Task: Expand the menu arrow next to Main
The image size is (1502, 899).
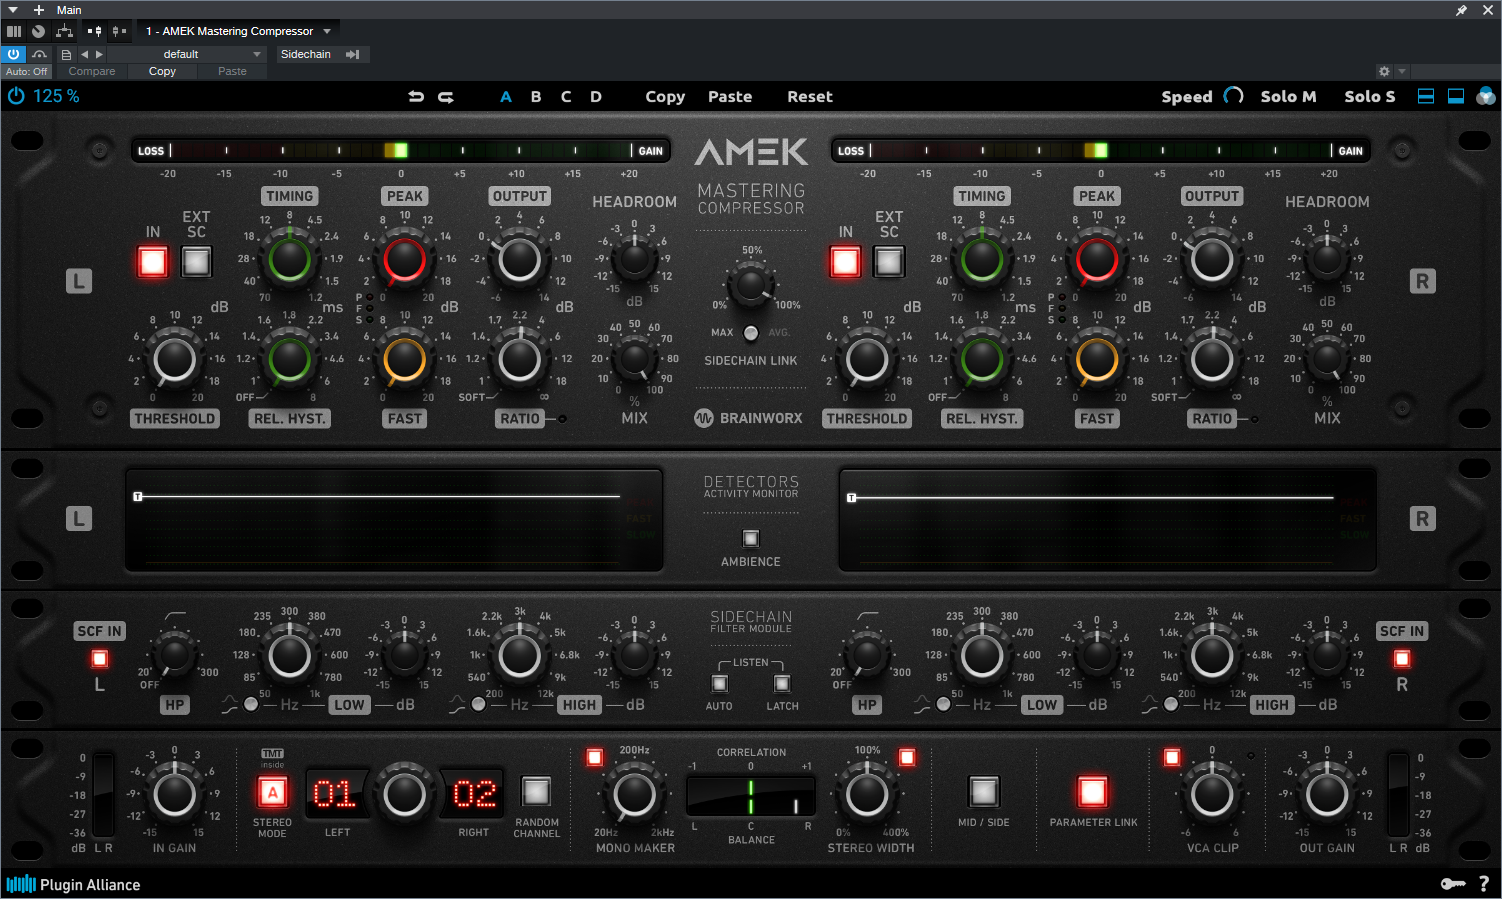Action: pyautogui.click(x=13, y=10)
